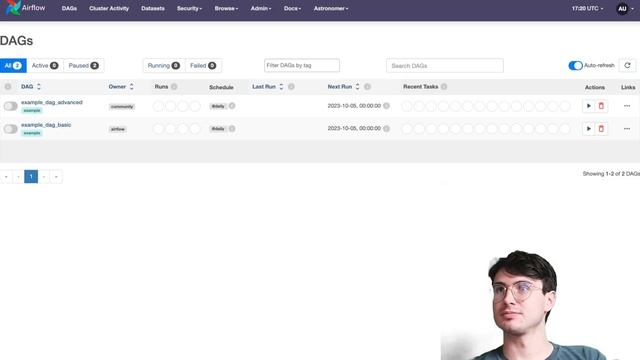The height and width of the screenshot is (360, 640).
Task: Filter by Failed DAGs
Action: (x=203, y=65)
